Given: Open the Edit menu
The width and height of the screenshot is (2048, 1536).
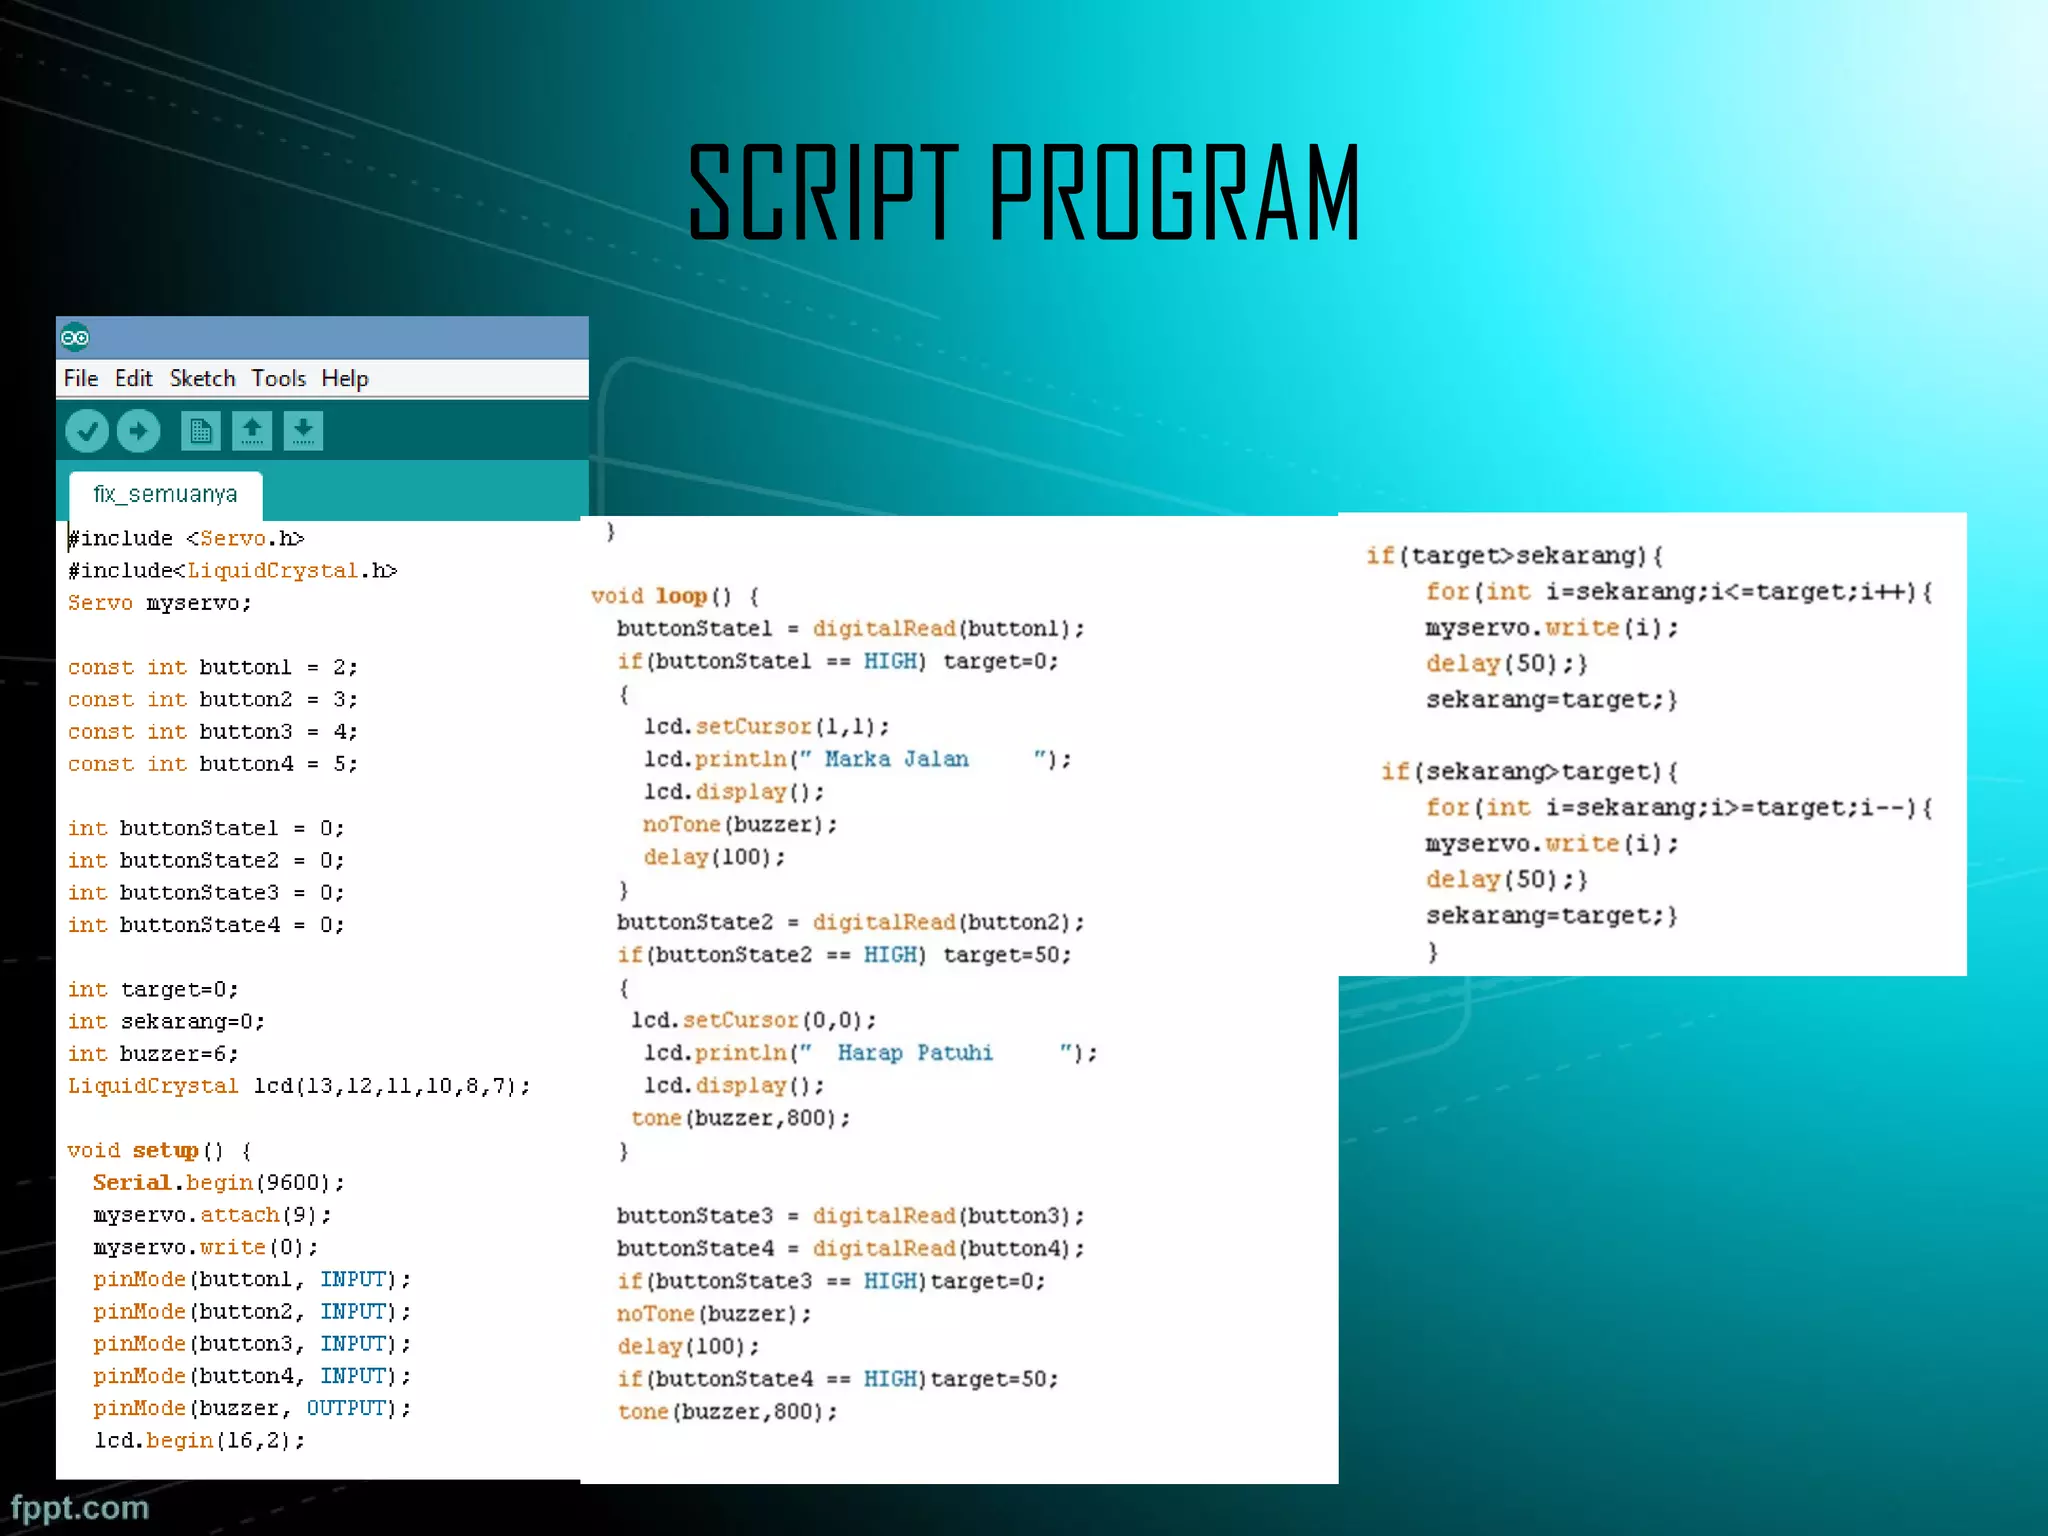Looking at the screenshot, I should [x=133, y=379].
